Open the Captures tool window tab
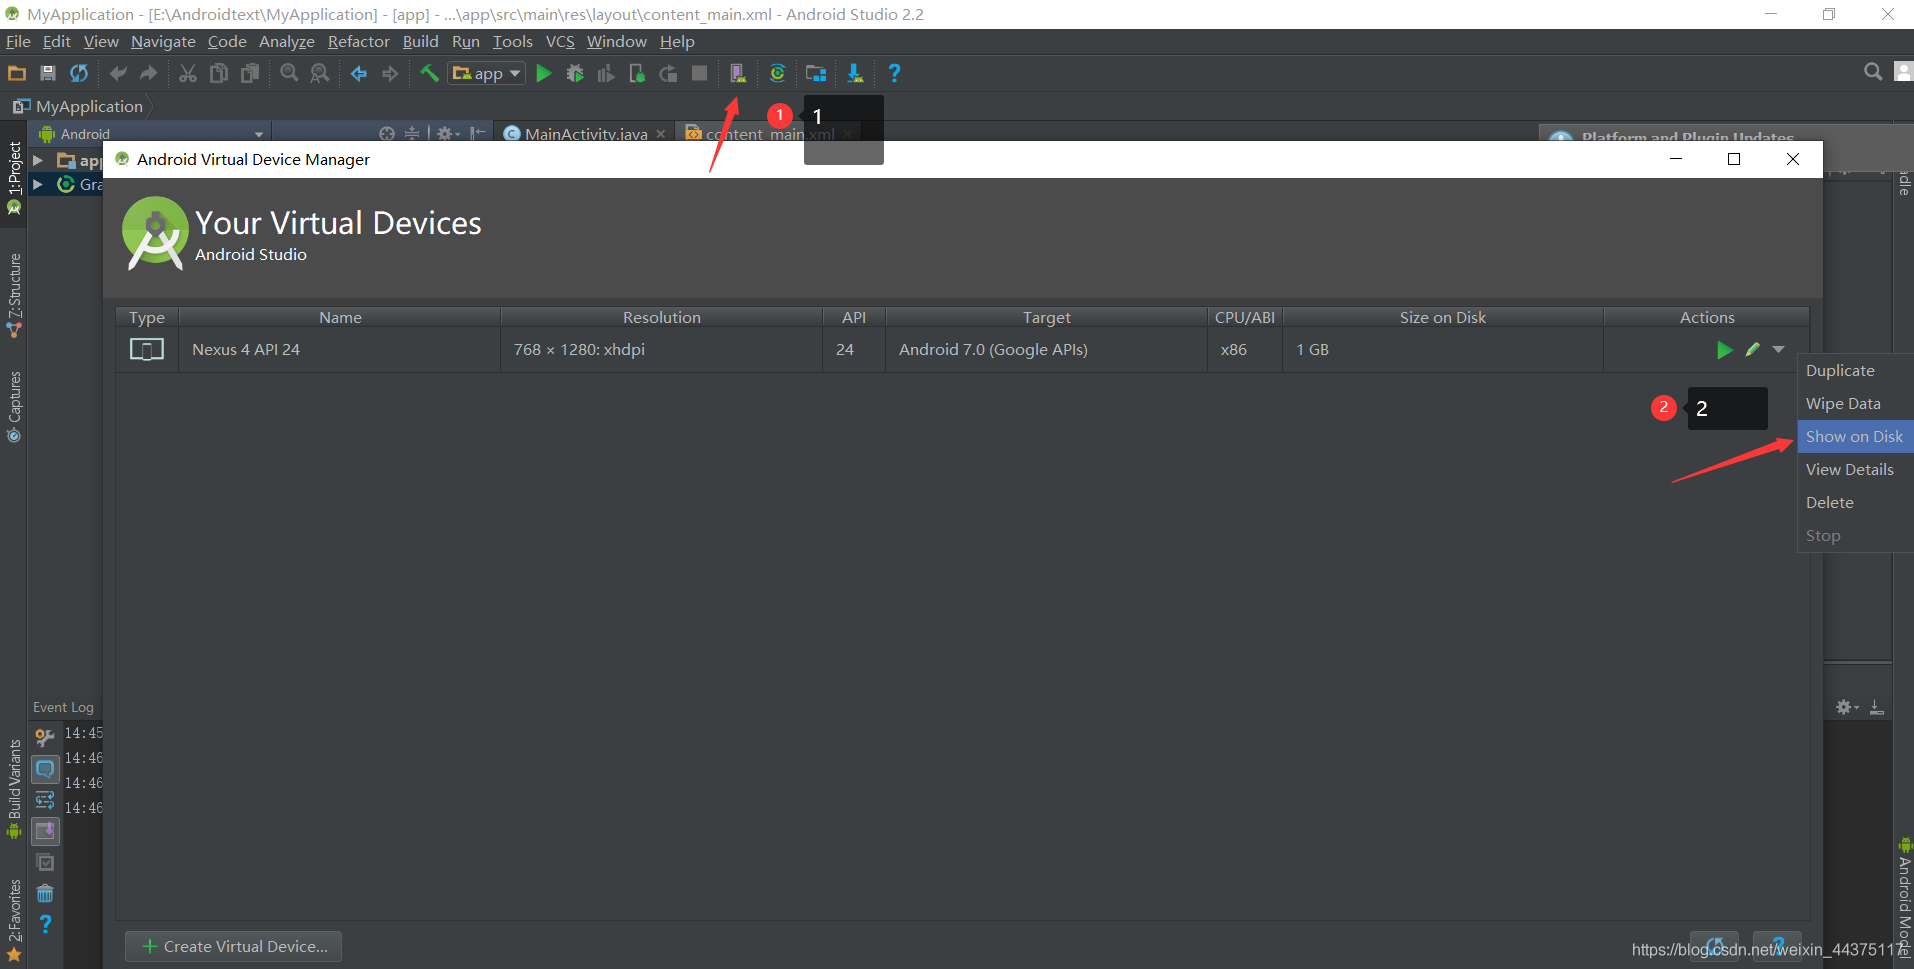Screen dimensions: 1914x969 point(14,406)
